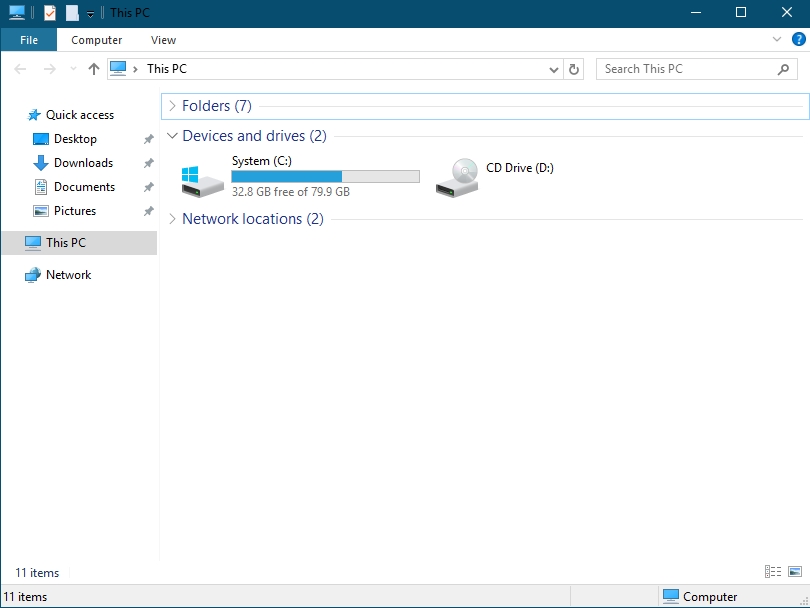
Task: Minimize the This PC window
Action: click(x=696, y=12)
